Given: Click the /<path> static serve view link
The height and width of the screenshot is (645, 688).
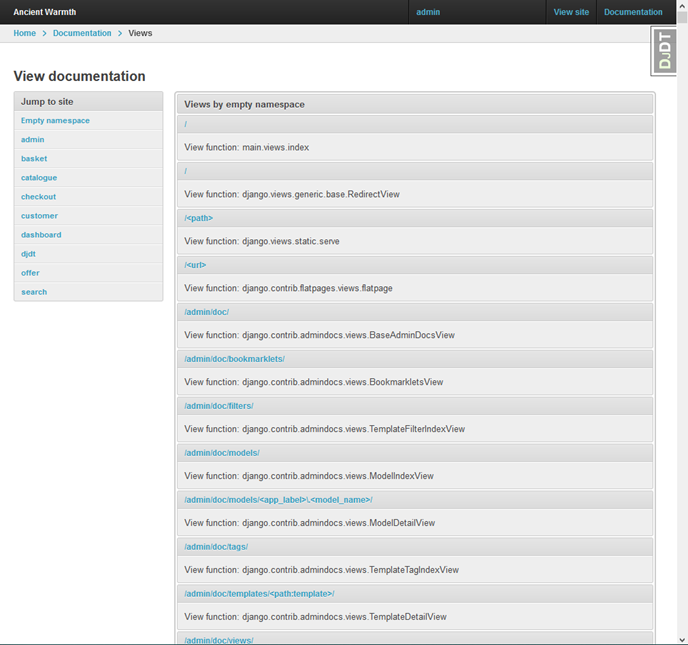Looking at the screenshot, I should 198,218.
